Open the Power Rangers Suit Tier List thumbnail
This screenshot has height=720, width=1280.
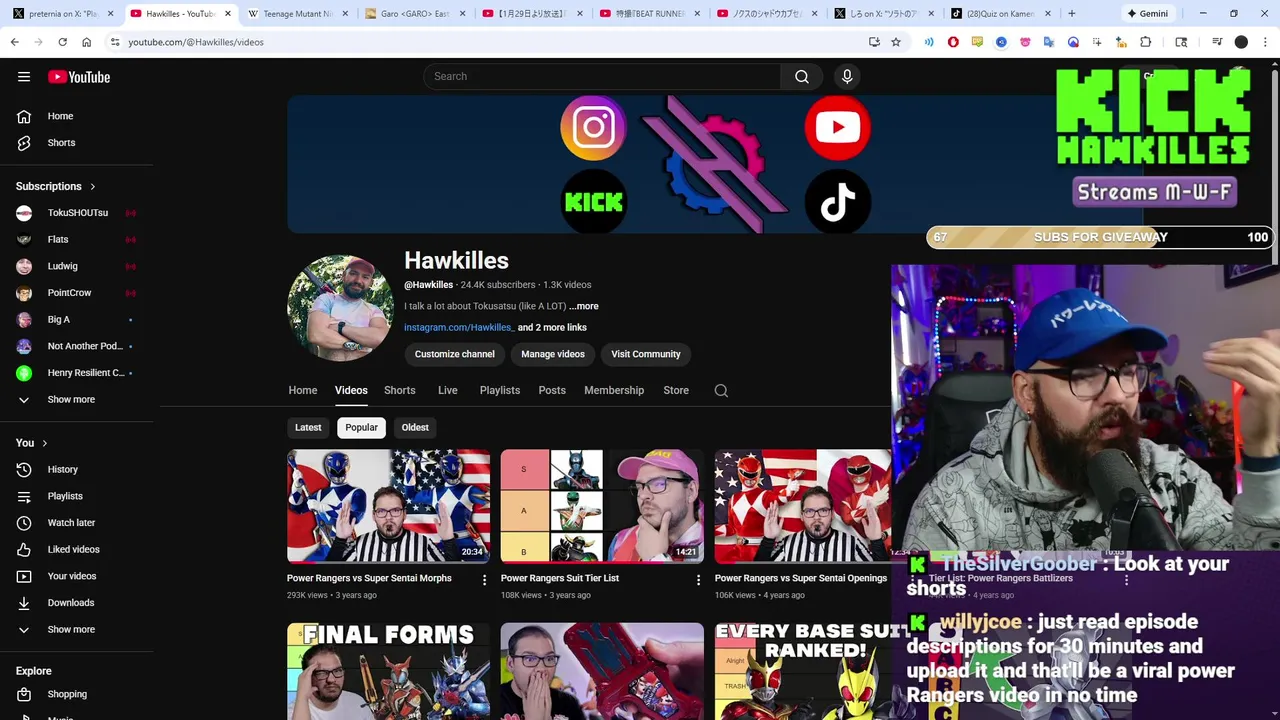coord(602,506)
